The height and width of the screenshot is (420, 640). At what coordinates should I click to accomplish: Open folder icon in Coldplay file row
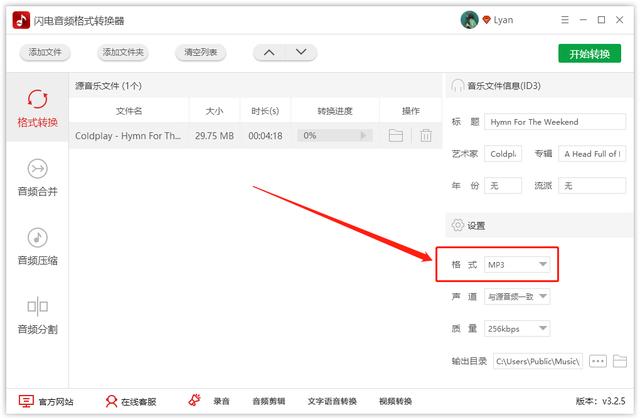click(x=396, y=136)
